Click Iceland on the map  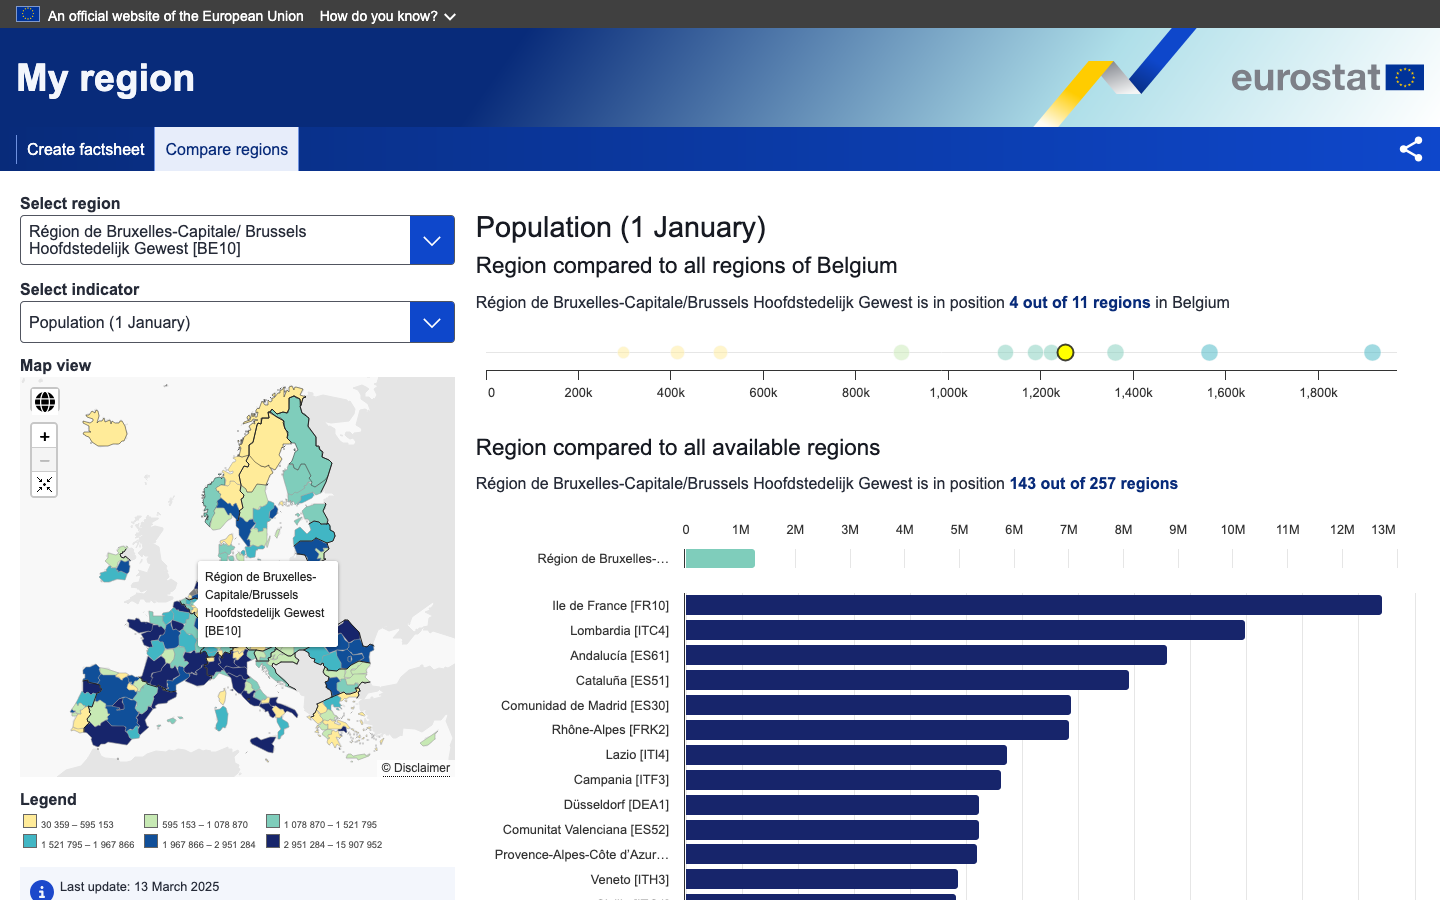105,429
